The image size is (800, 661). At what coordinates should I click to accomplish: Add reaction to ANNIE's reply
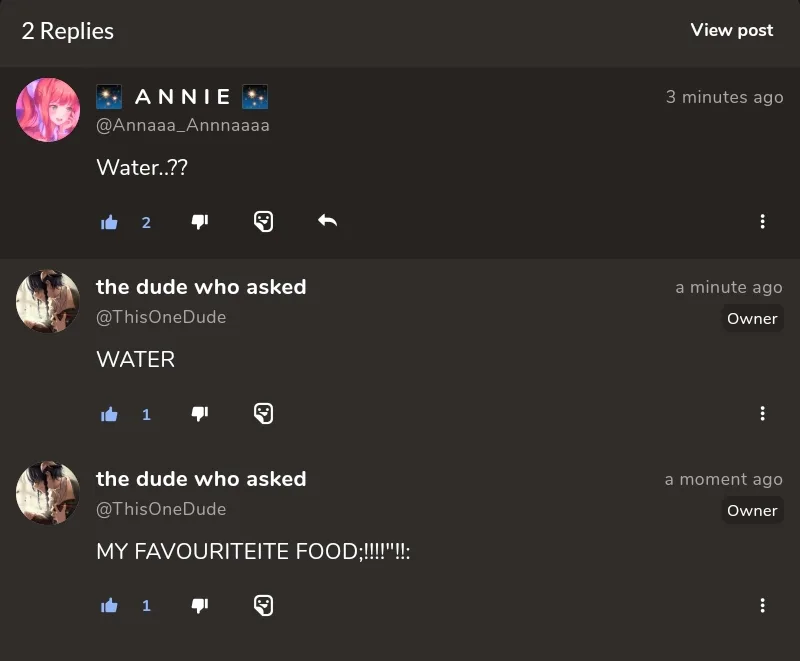click(263, 221)
